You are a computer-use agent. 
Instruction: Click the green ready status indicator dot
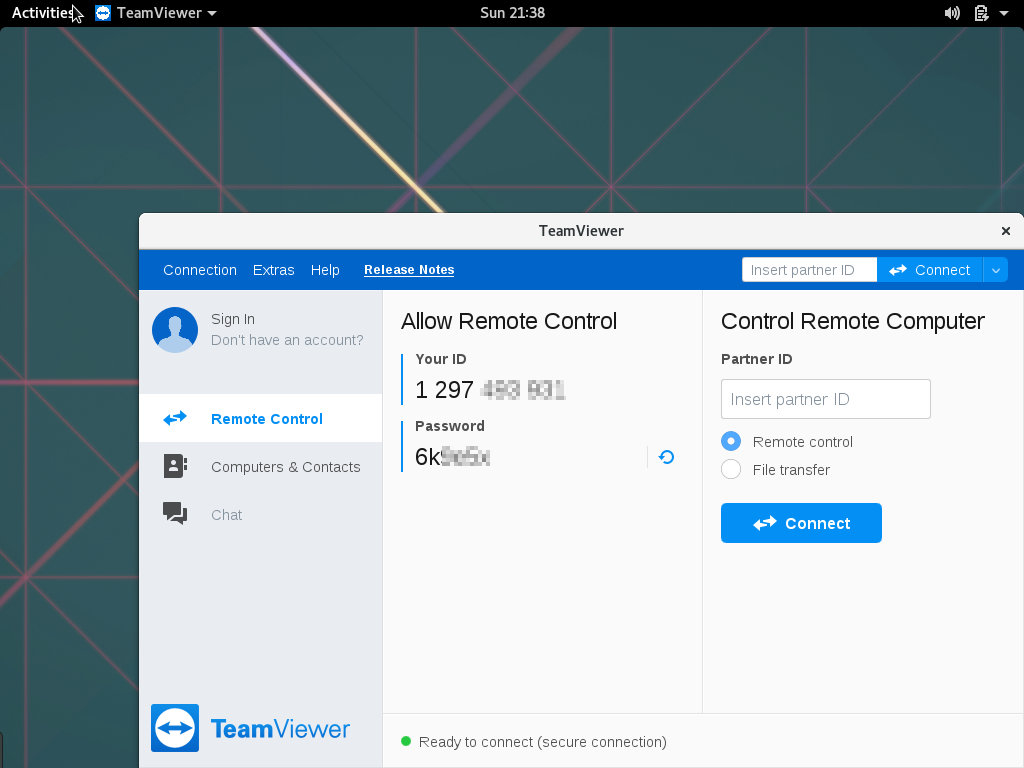click(406, 741)
